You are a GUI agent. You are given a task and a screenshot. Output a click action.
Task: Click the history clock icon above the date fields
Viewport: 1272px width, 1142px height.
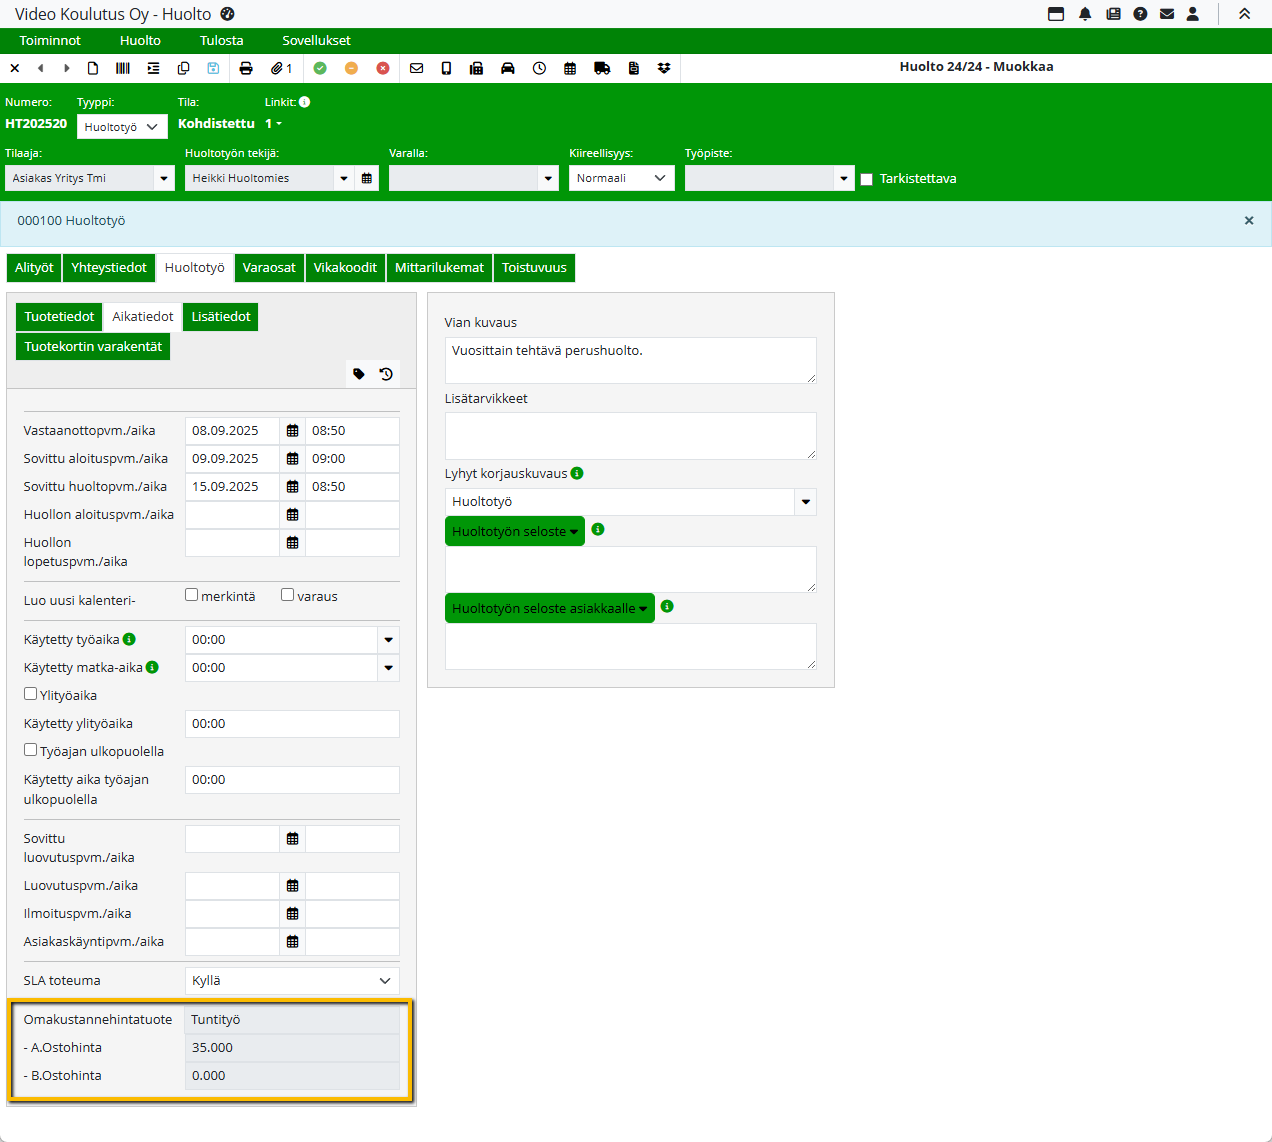386,374
